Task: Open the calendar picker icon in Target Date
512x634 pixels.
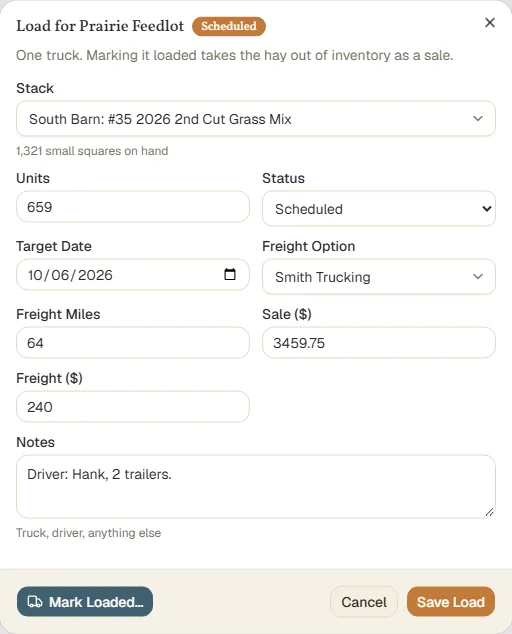Action: (230, 274)
